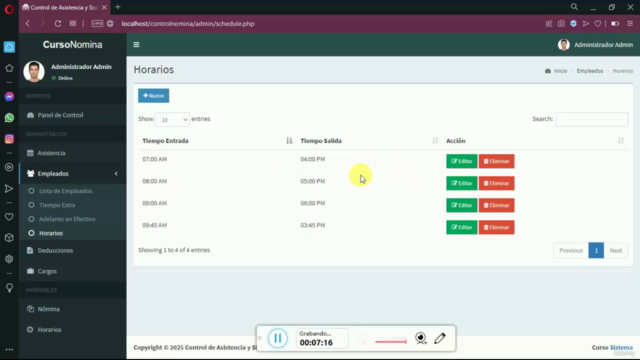Open recorder pencil drawing tool
Image resolution: width=640 pixels, height=360 pixels.
440,338
